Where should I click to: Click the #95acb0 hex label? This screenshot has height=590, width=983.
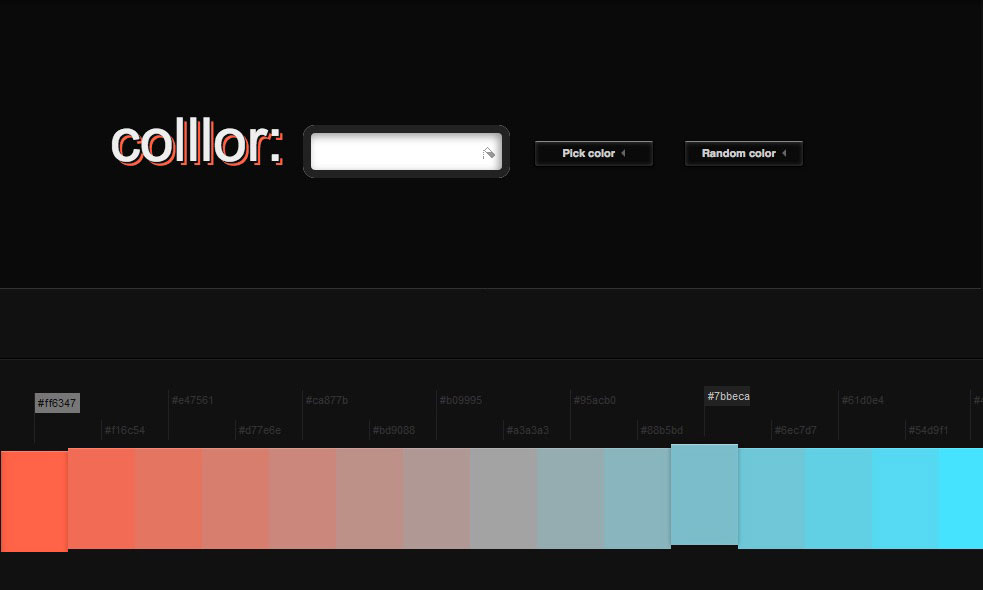coord(595,400)
